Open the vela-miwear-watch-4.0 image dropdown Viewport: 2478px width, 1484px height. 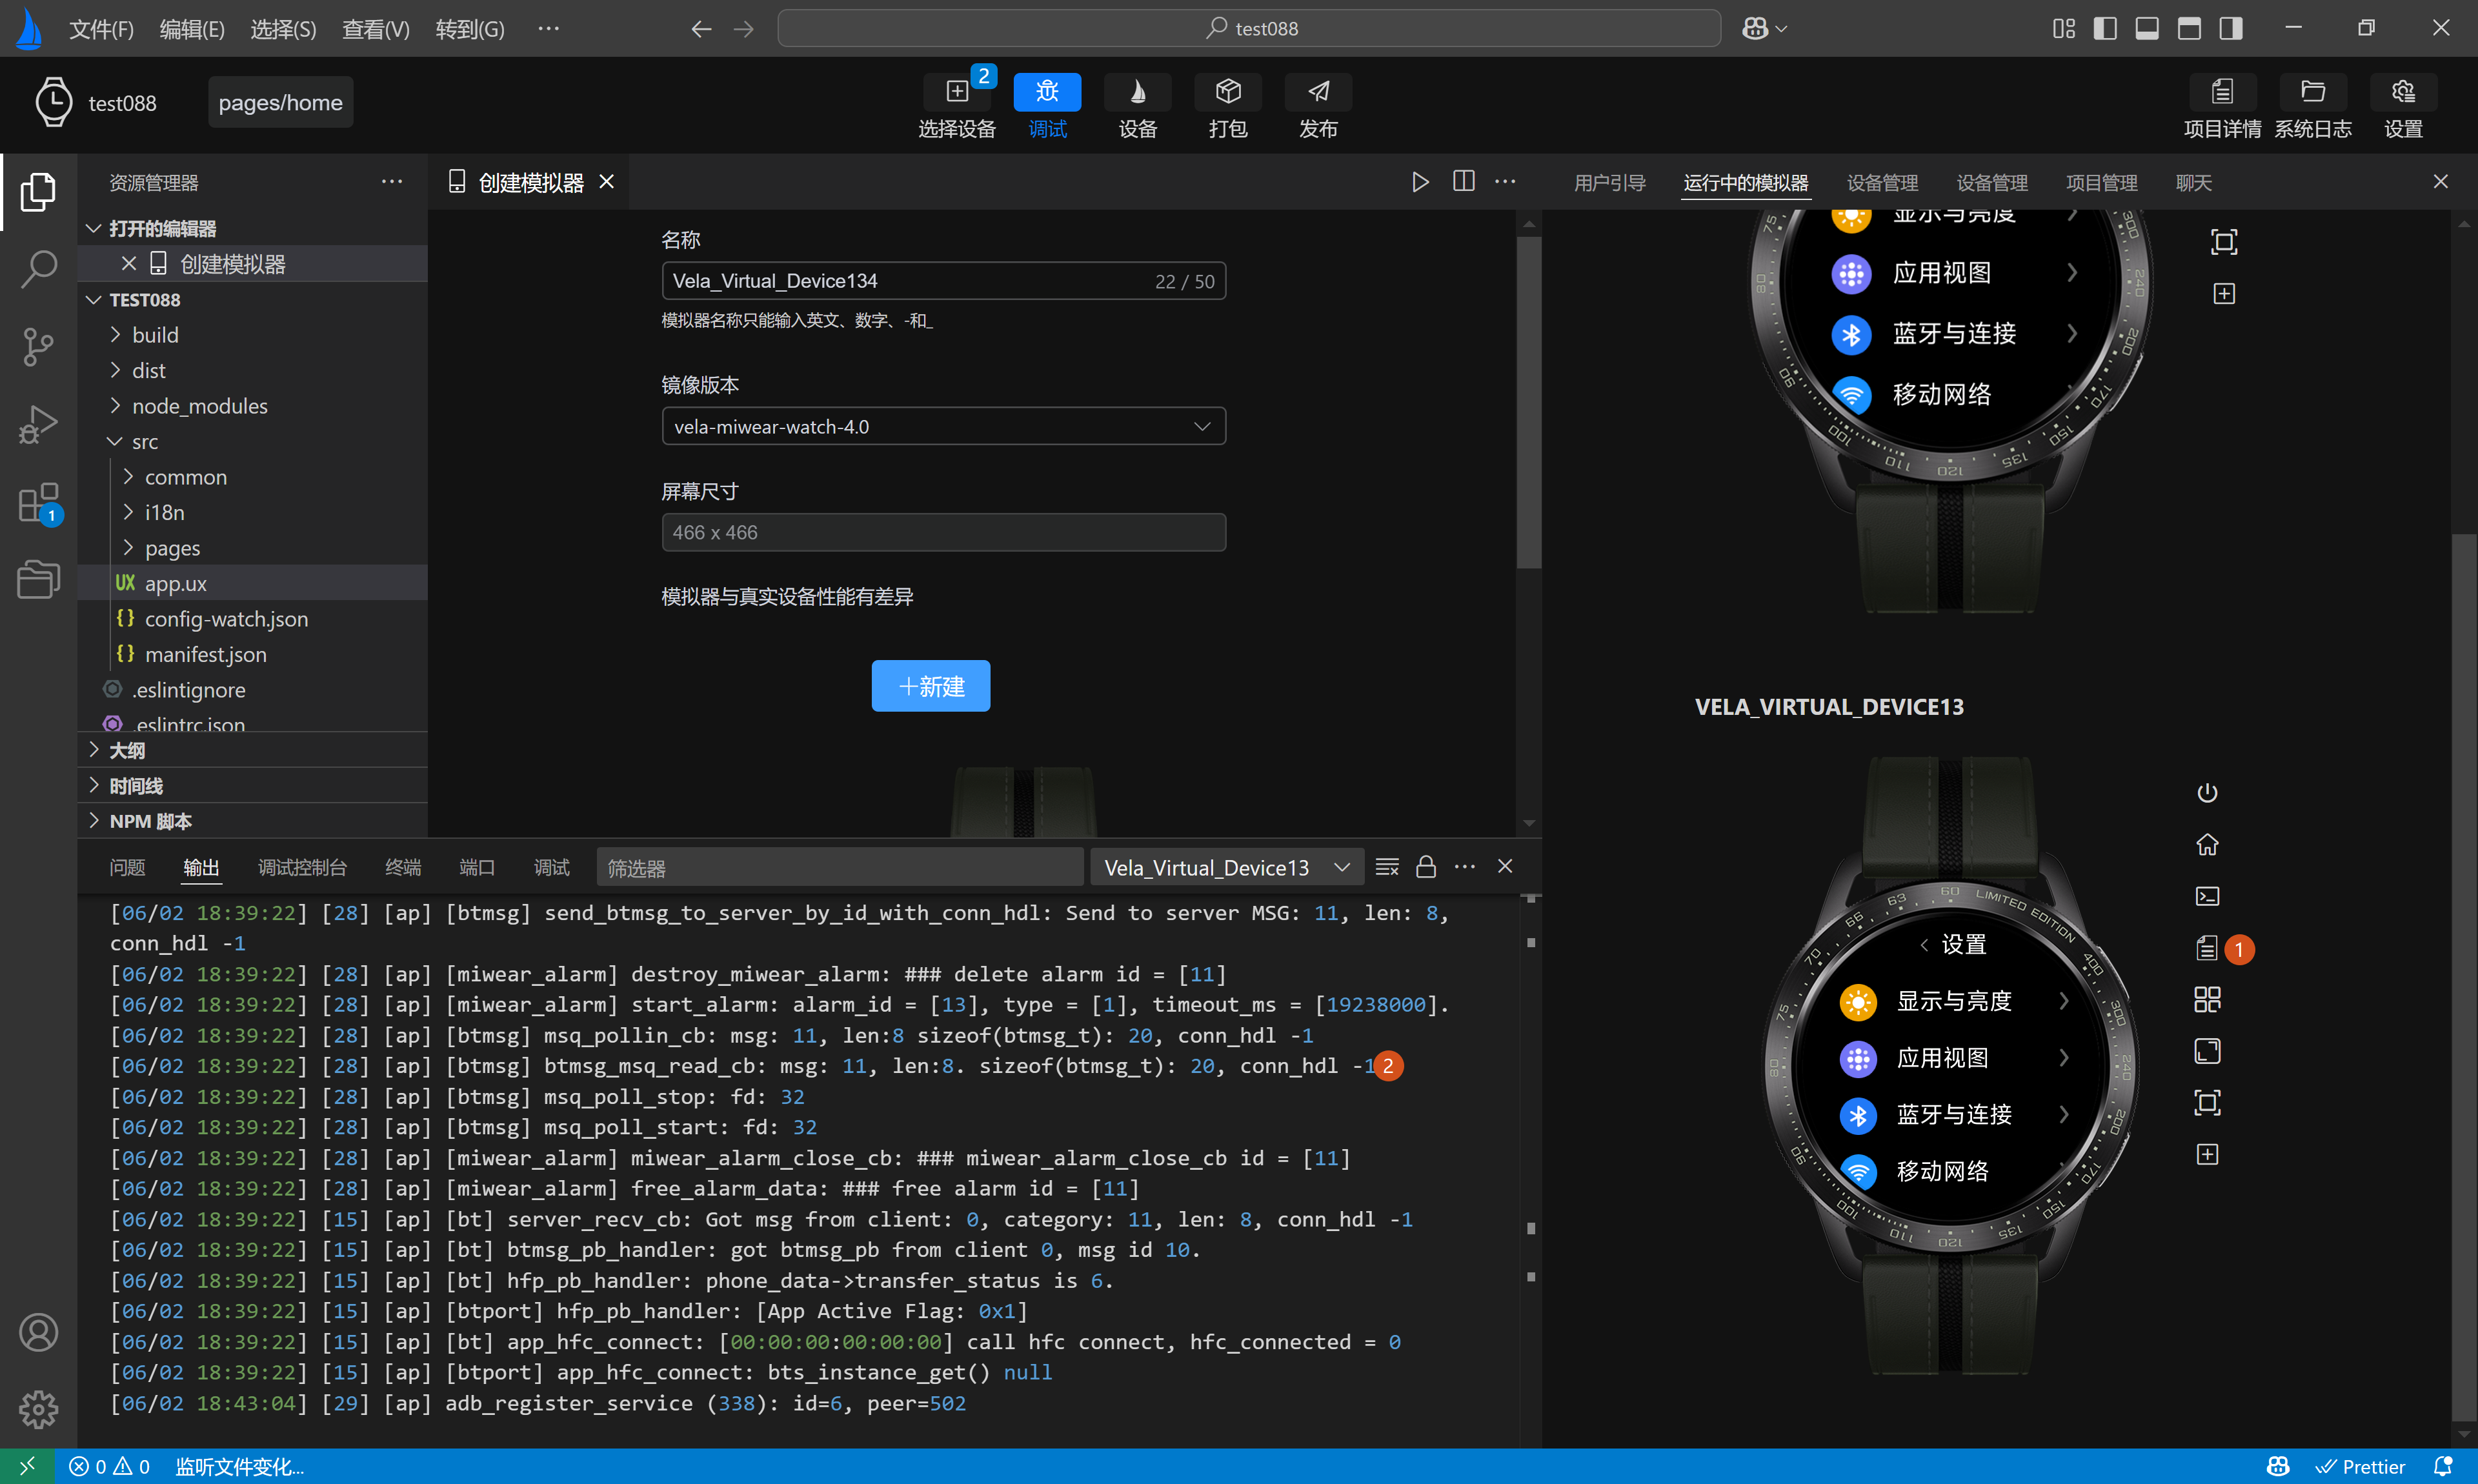pyautogui.click(x=943, y=427)
